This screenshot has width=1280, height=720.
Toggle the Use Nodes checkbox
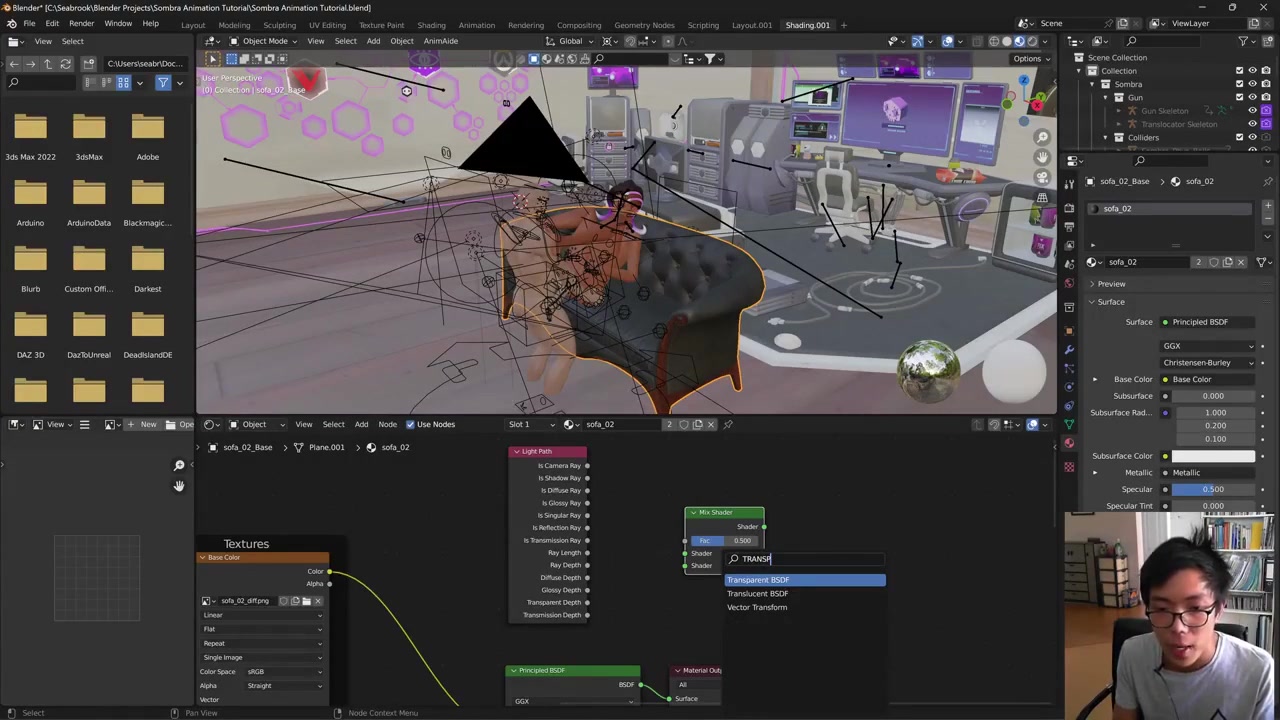(x=410, y=424)
